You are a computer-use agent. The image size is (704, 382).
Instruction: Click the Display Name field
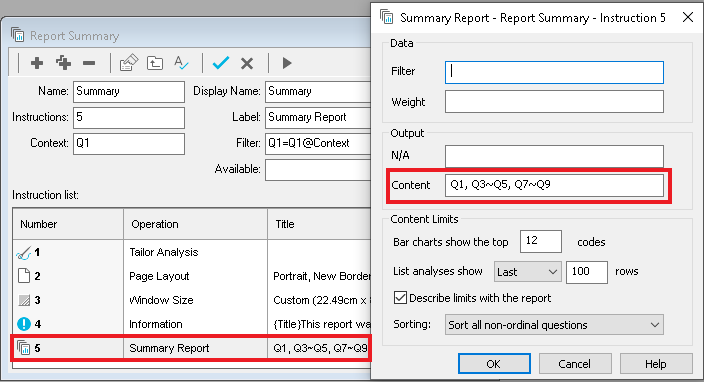pos(318,92)
